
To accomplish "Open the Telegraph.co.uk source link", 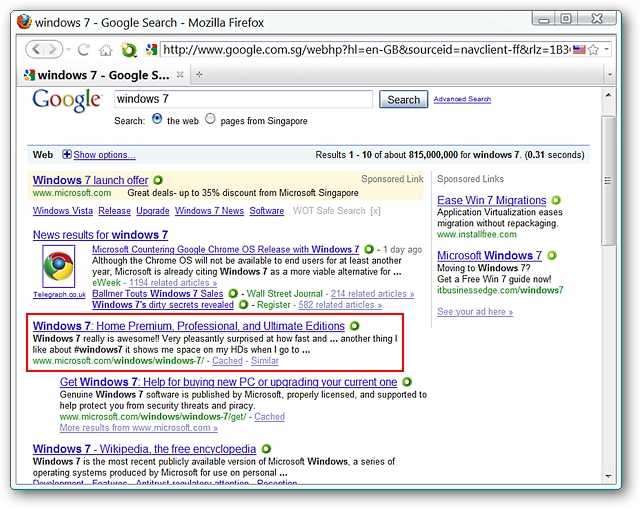I will pos(60,295).
